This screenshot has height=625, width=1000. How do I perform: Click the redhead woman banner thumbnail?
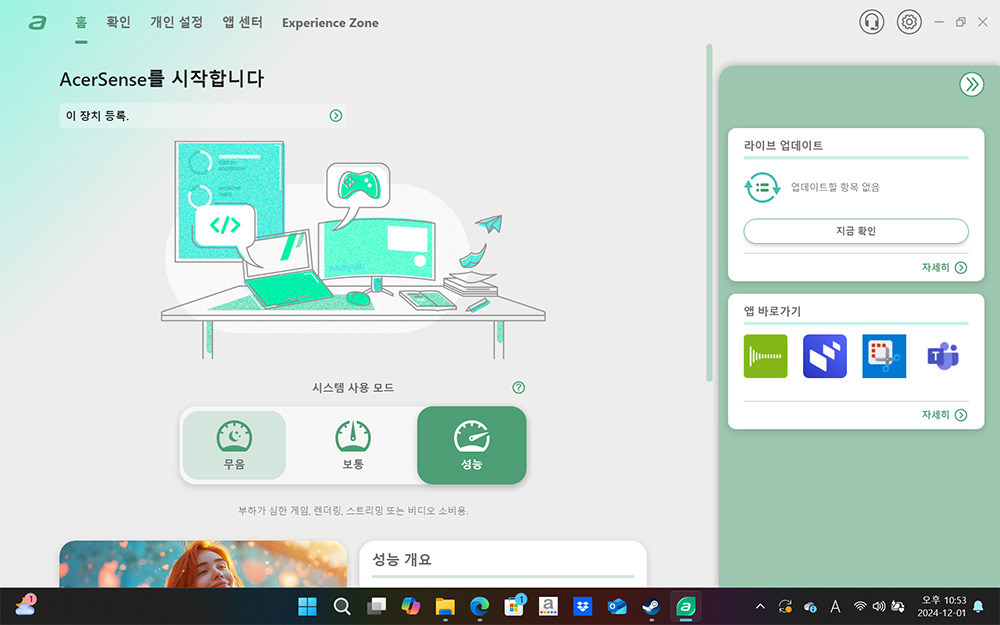click(x=203, y=564)
